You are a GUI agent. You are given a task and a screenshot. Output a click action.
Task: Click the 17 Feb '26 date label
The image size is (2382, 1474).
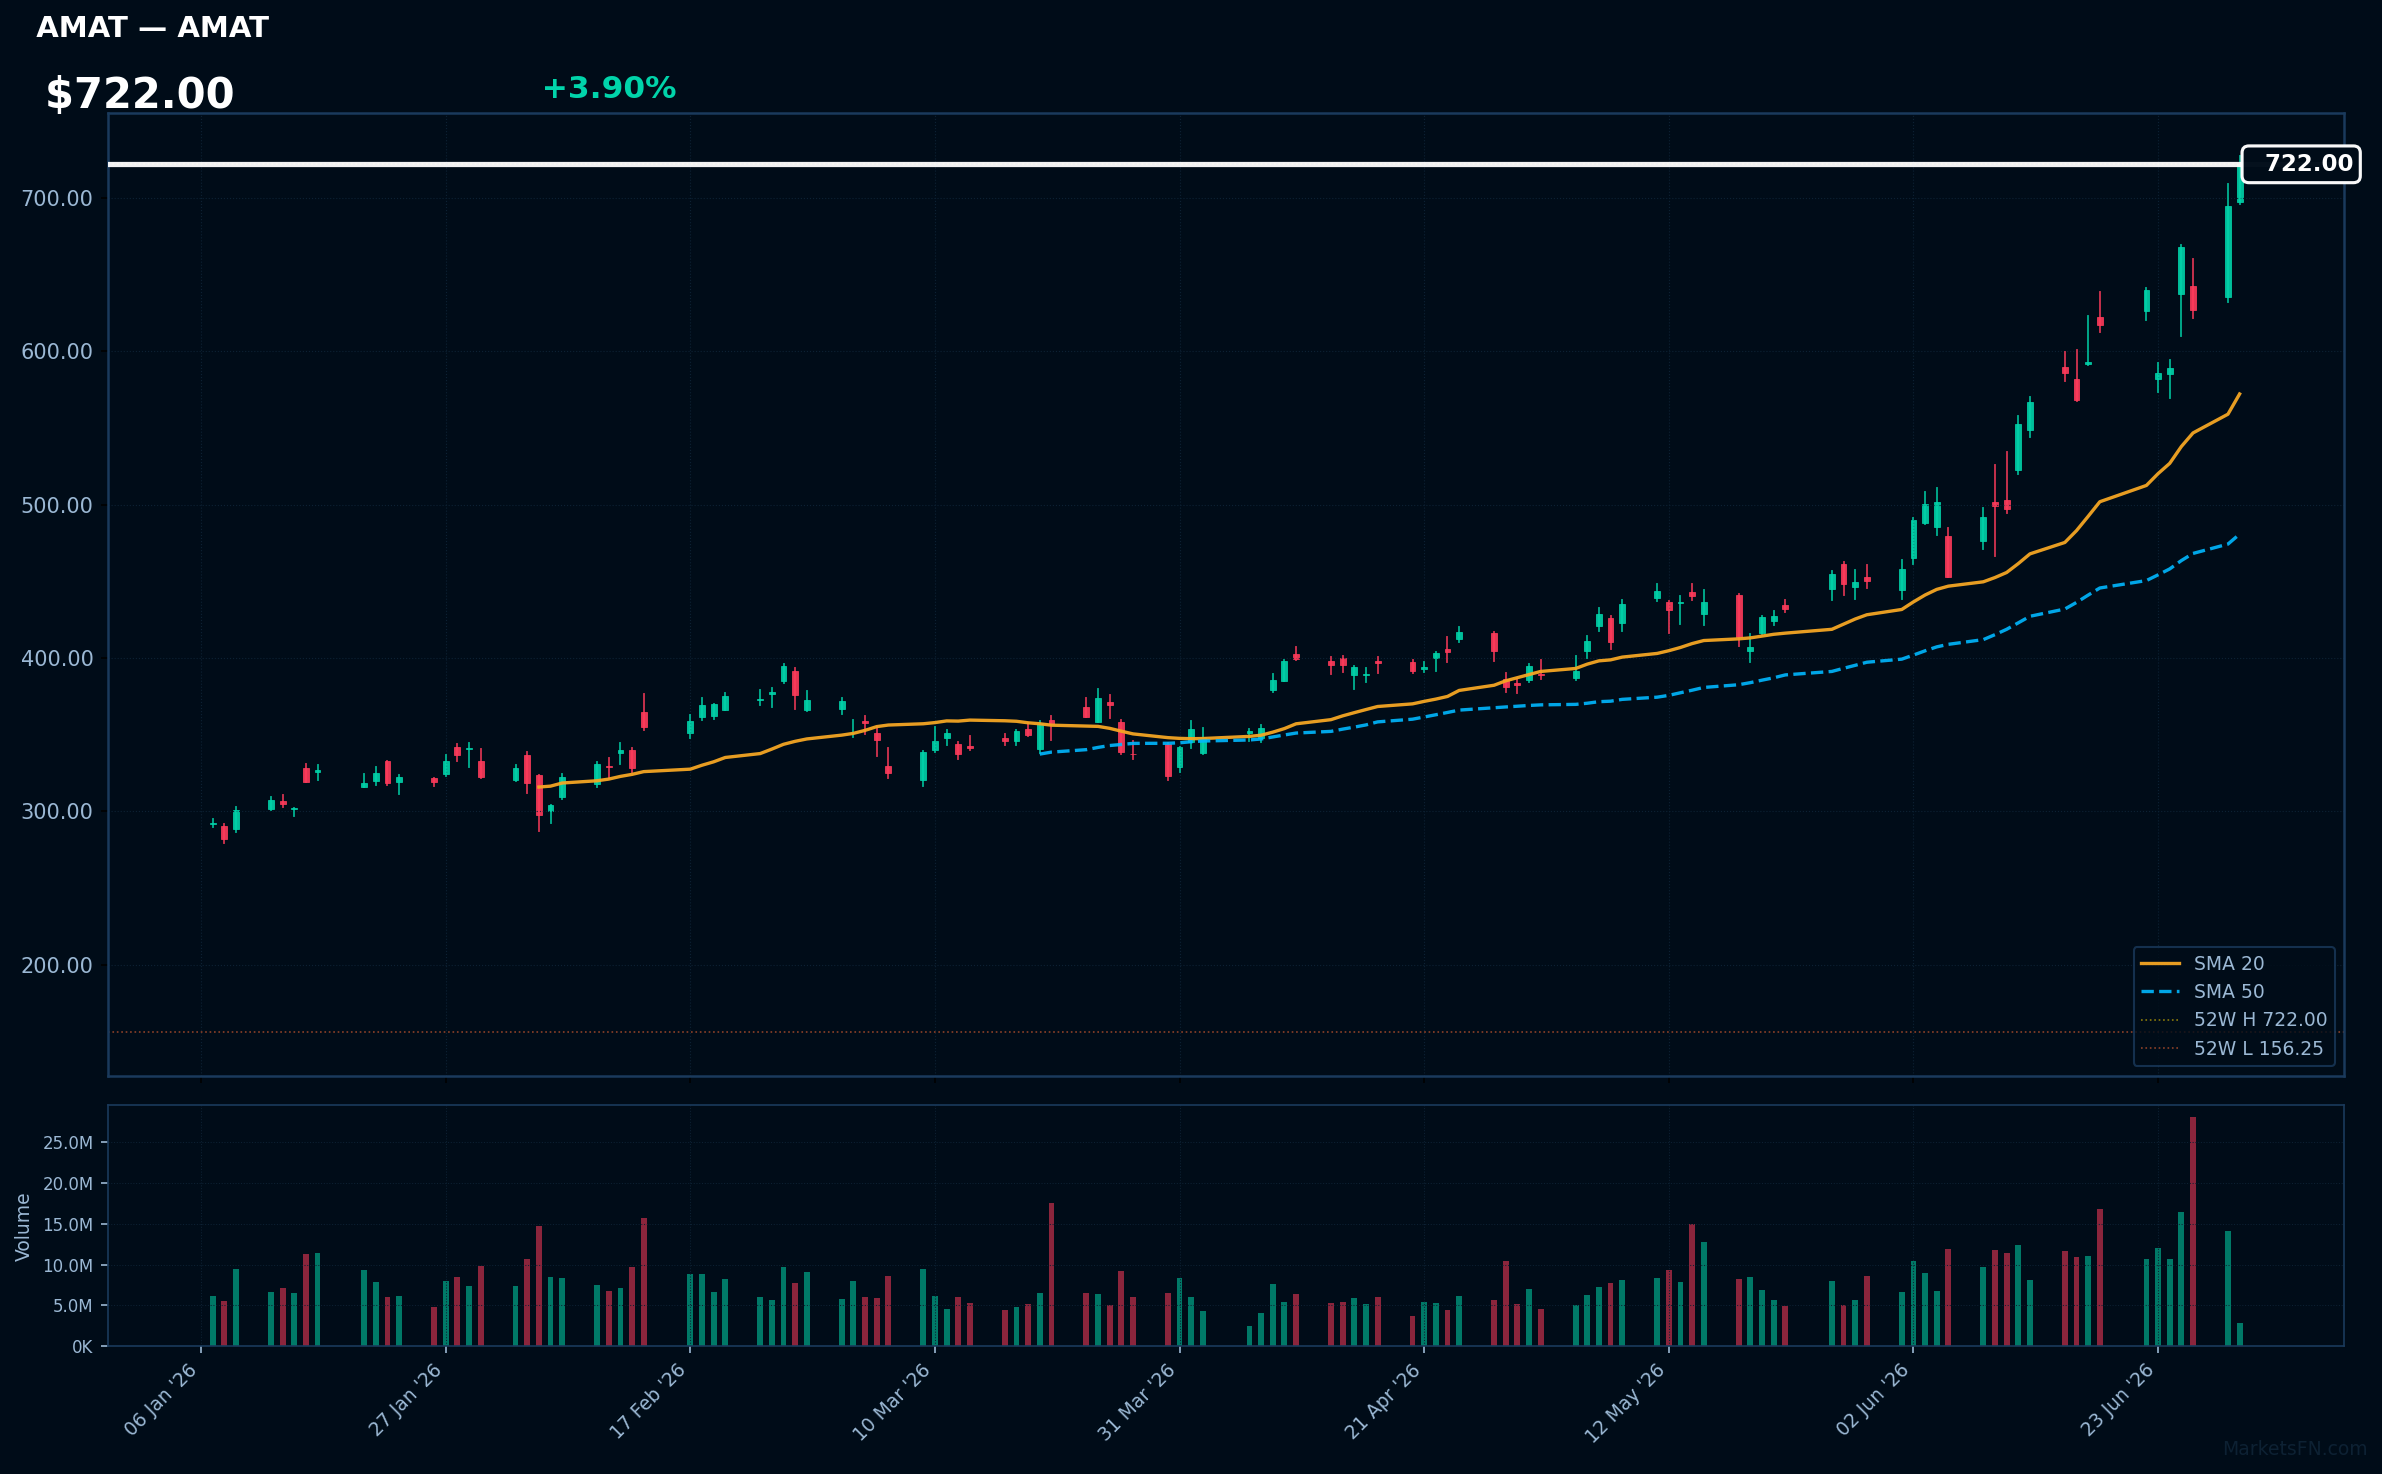pyautogui.click(x=648, y=1400)
